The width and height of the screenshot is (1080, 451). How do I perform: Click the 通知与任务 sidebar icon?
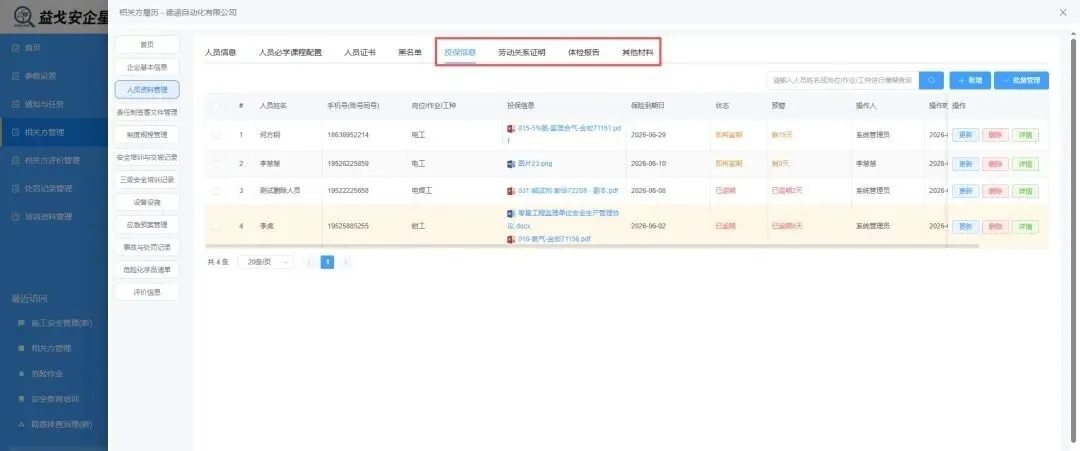click(x=15, y=105)
